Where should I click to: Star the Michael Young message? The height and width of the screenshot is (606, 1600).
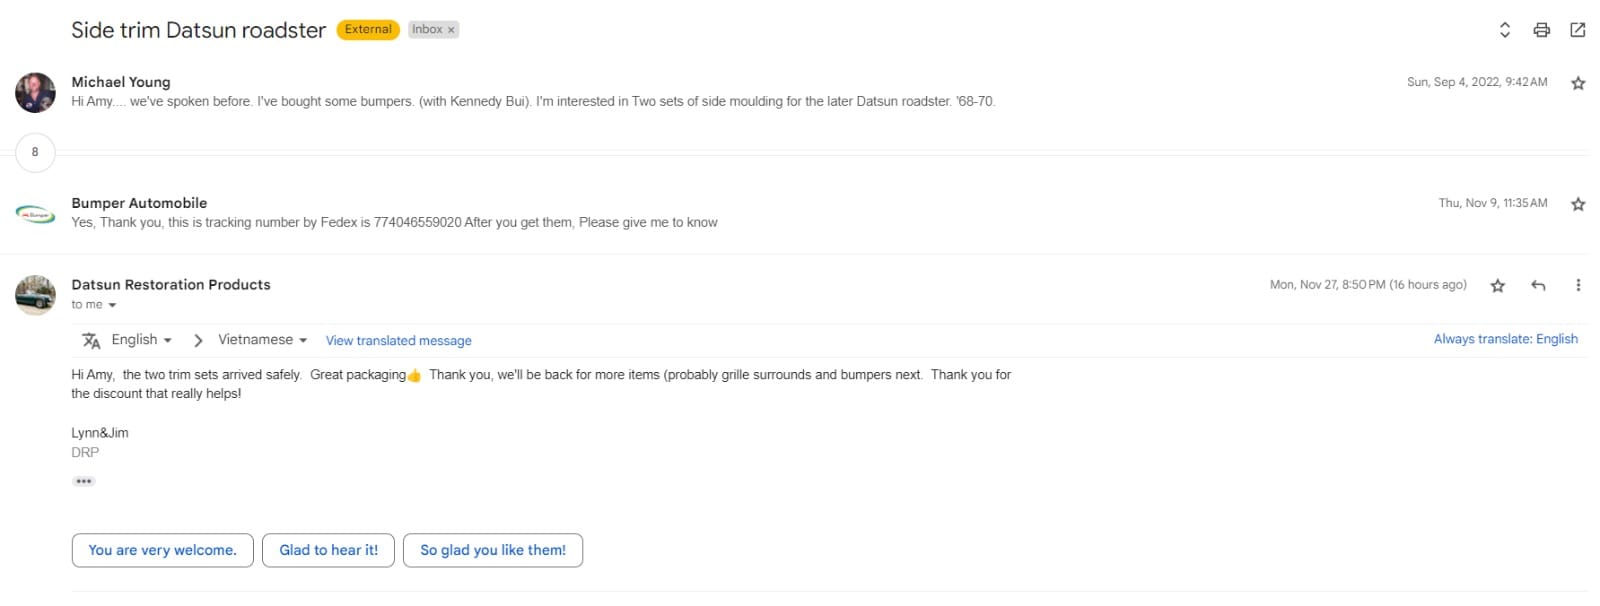(x=1578, y=83)
